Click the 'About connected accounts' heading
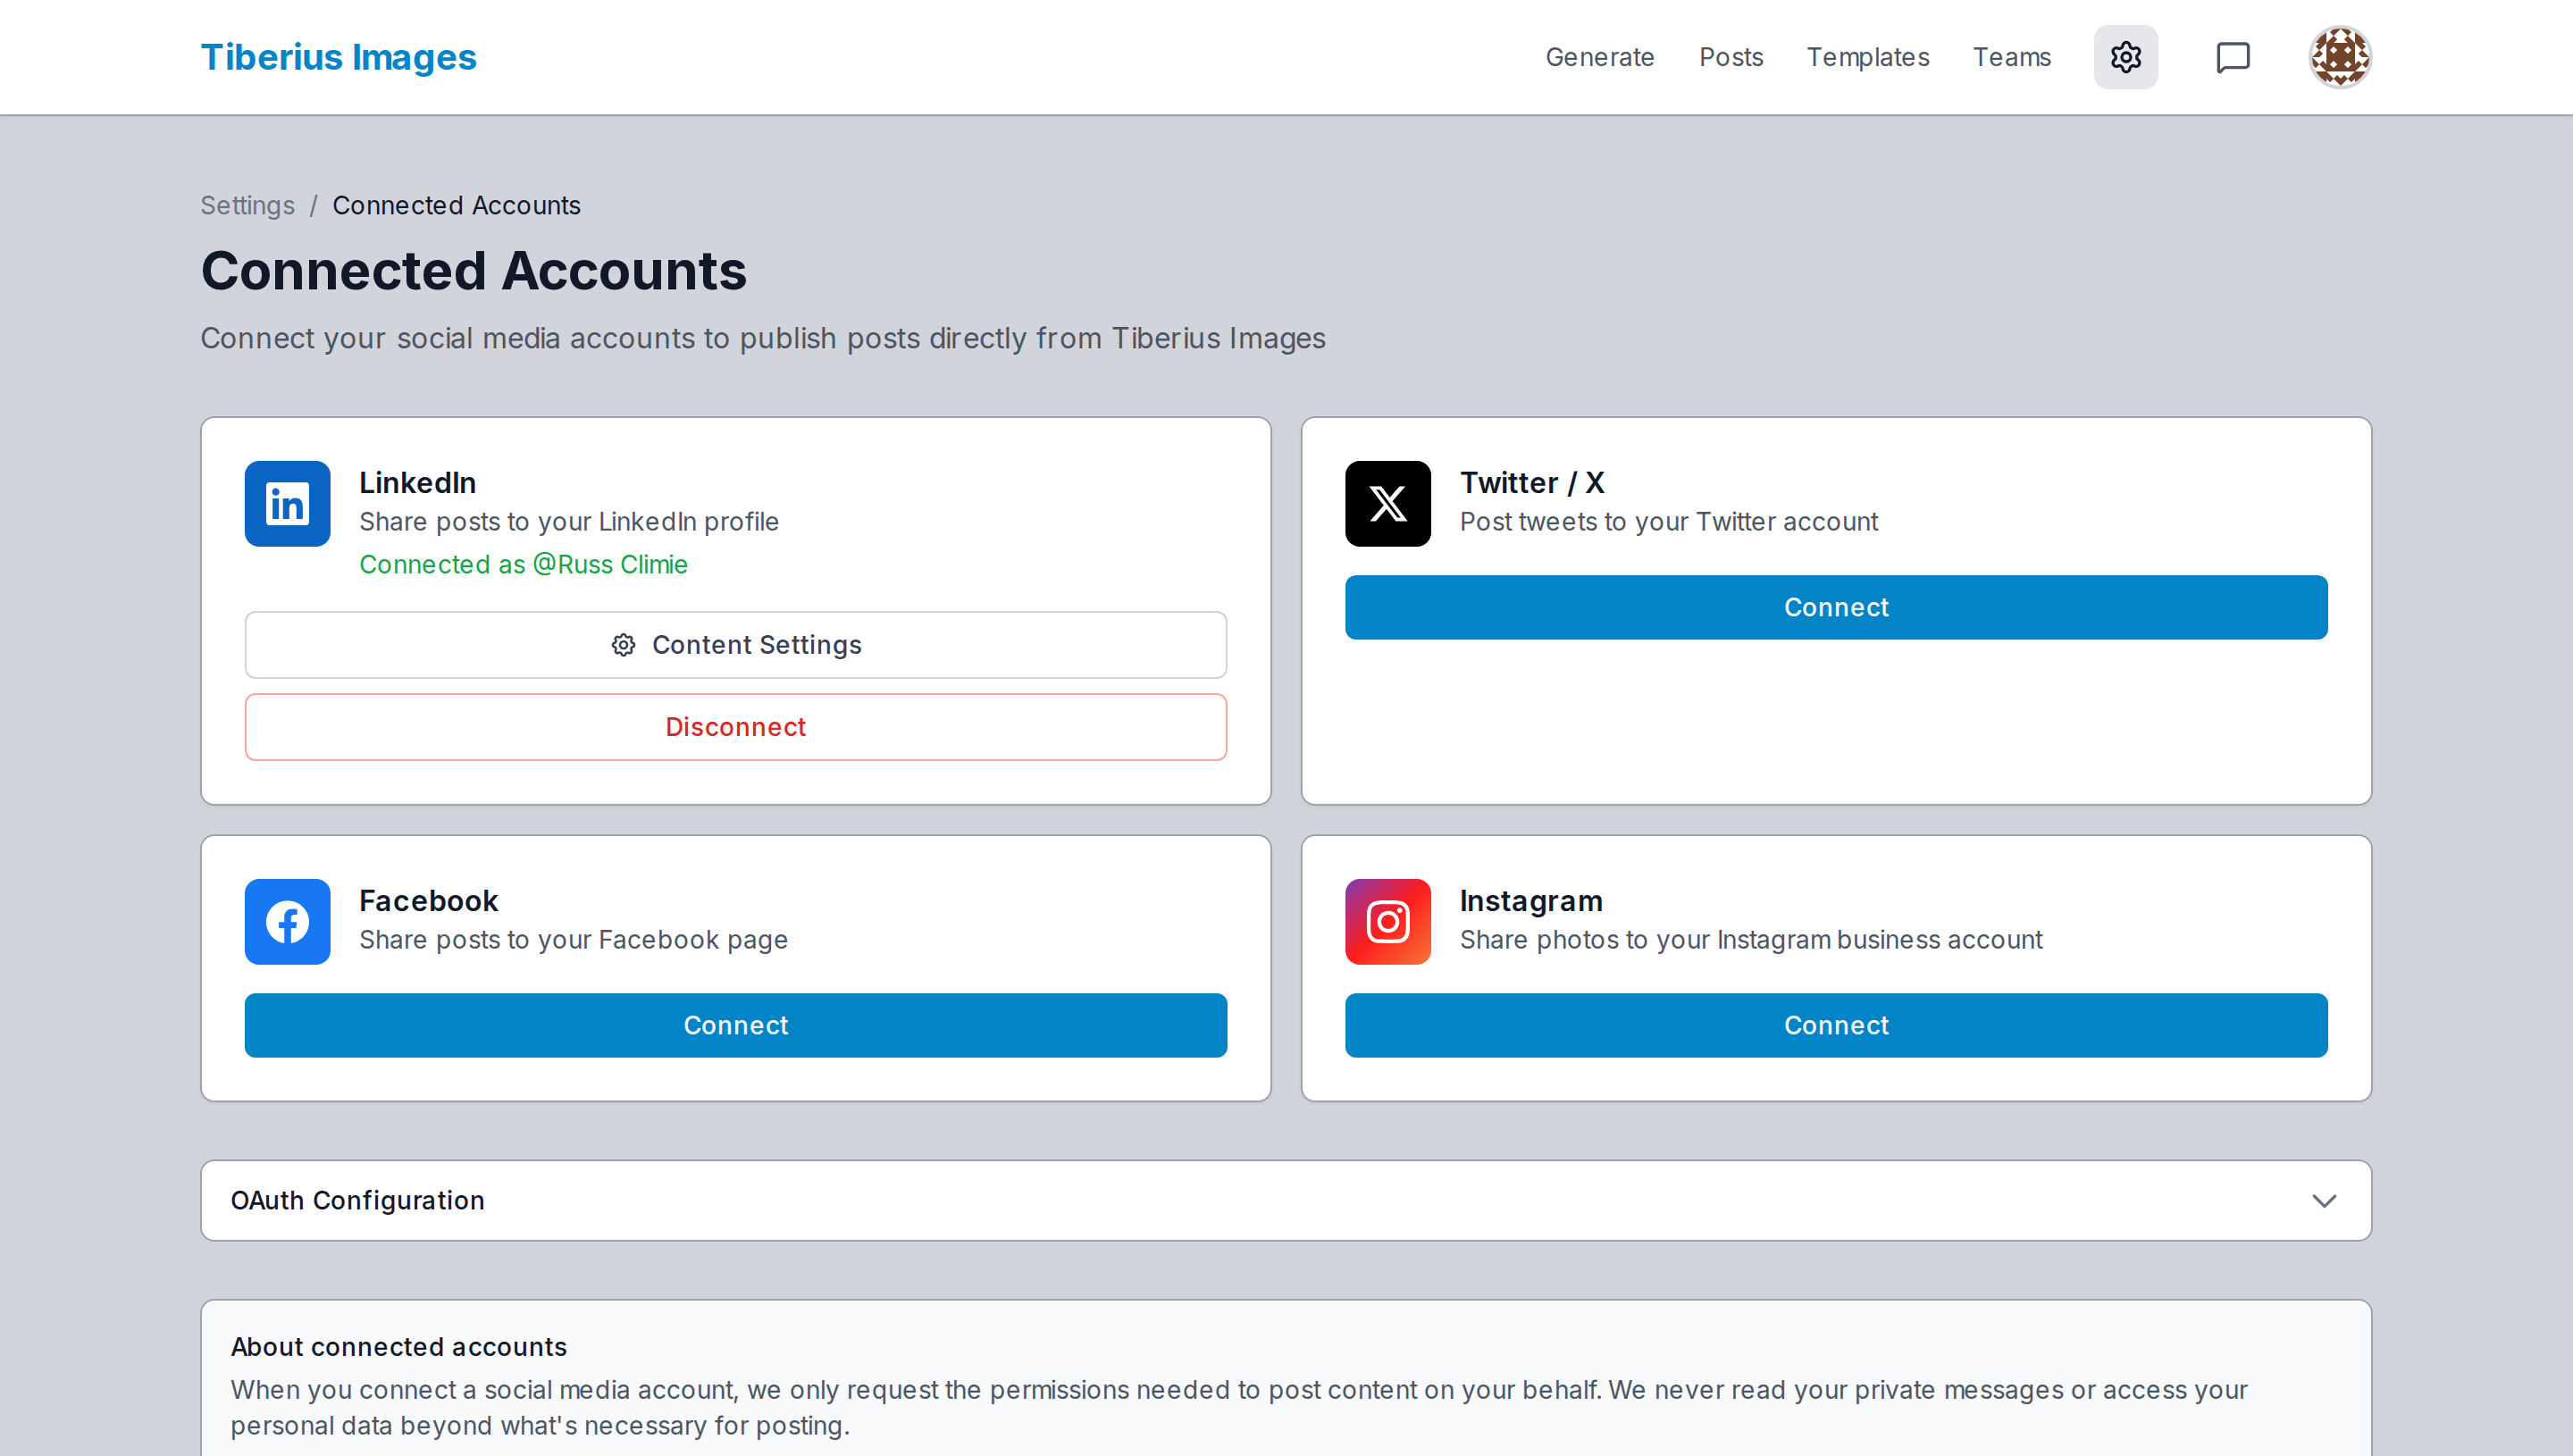This screenshot has width=2573, height=1456. coord(398,1347)
